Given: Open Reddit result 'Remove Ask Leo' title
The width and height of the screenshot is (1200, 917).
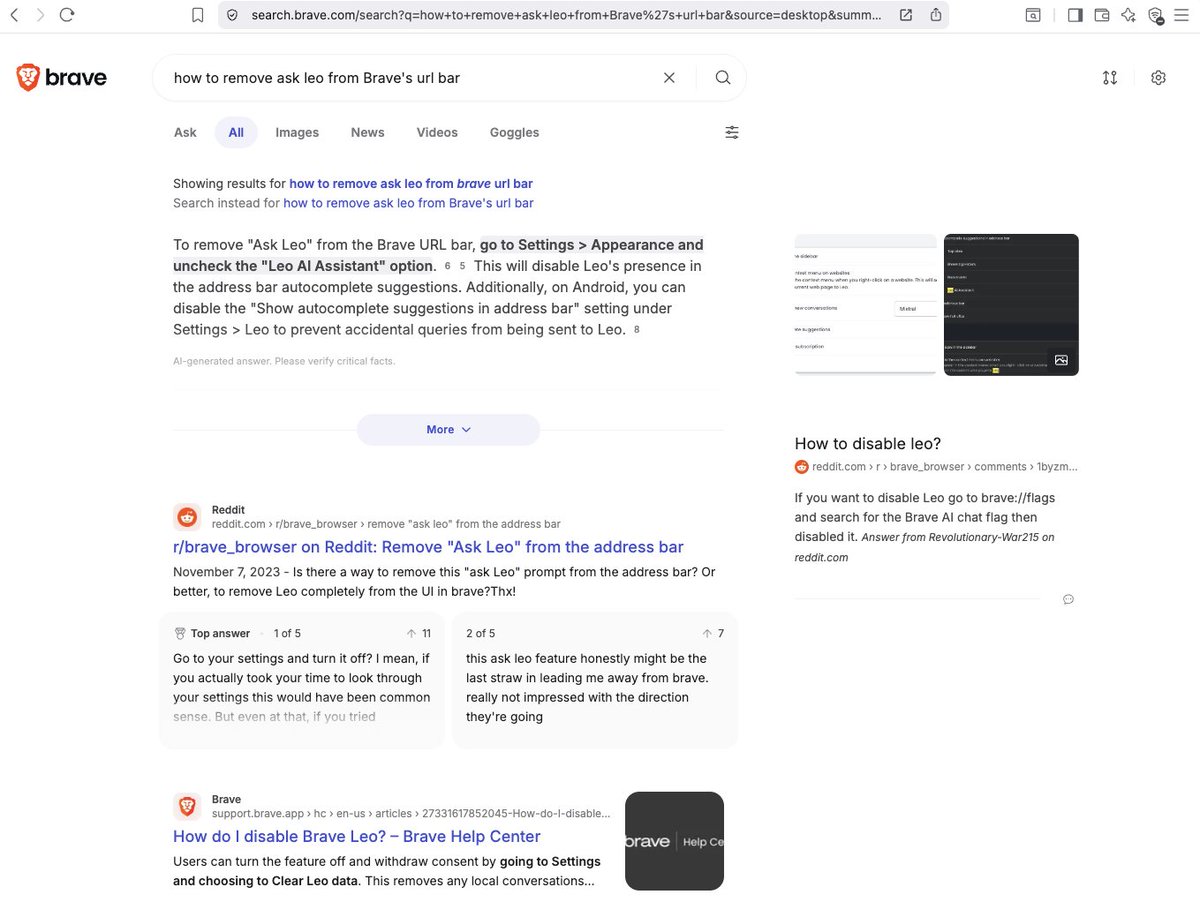Looking at the screenshot, I should pyautogui.click(x=428, y=547).
